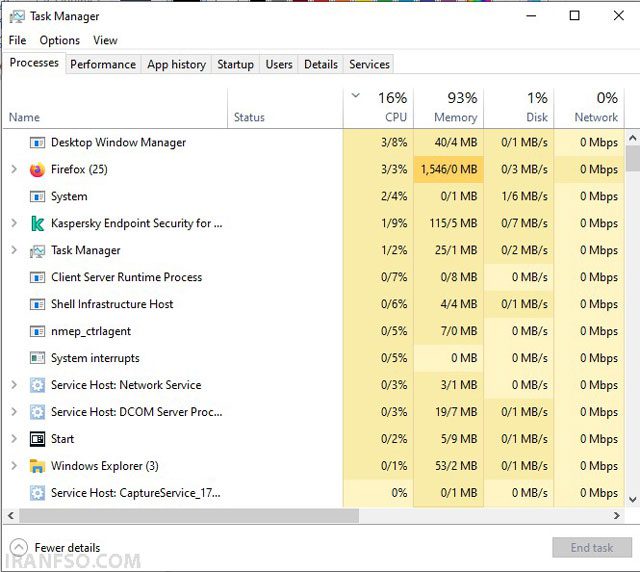This screenshot has width=640, height=572.
Task: Click the Service Host: CaptureService gear icon
Action: point(37,493)
